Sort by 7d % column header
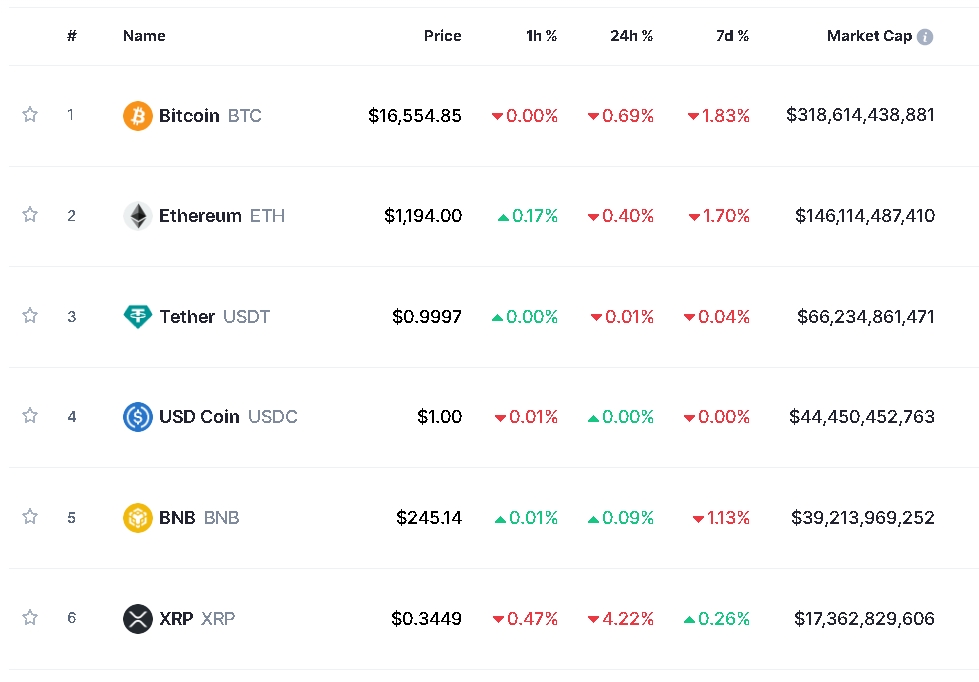 coord(732,36)
